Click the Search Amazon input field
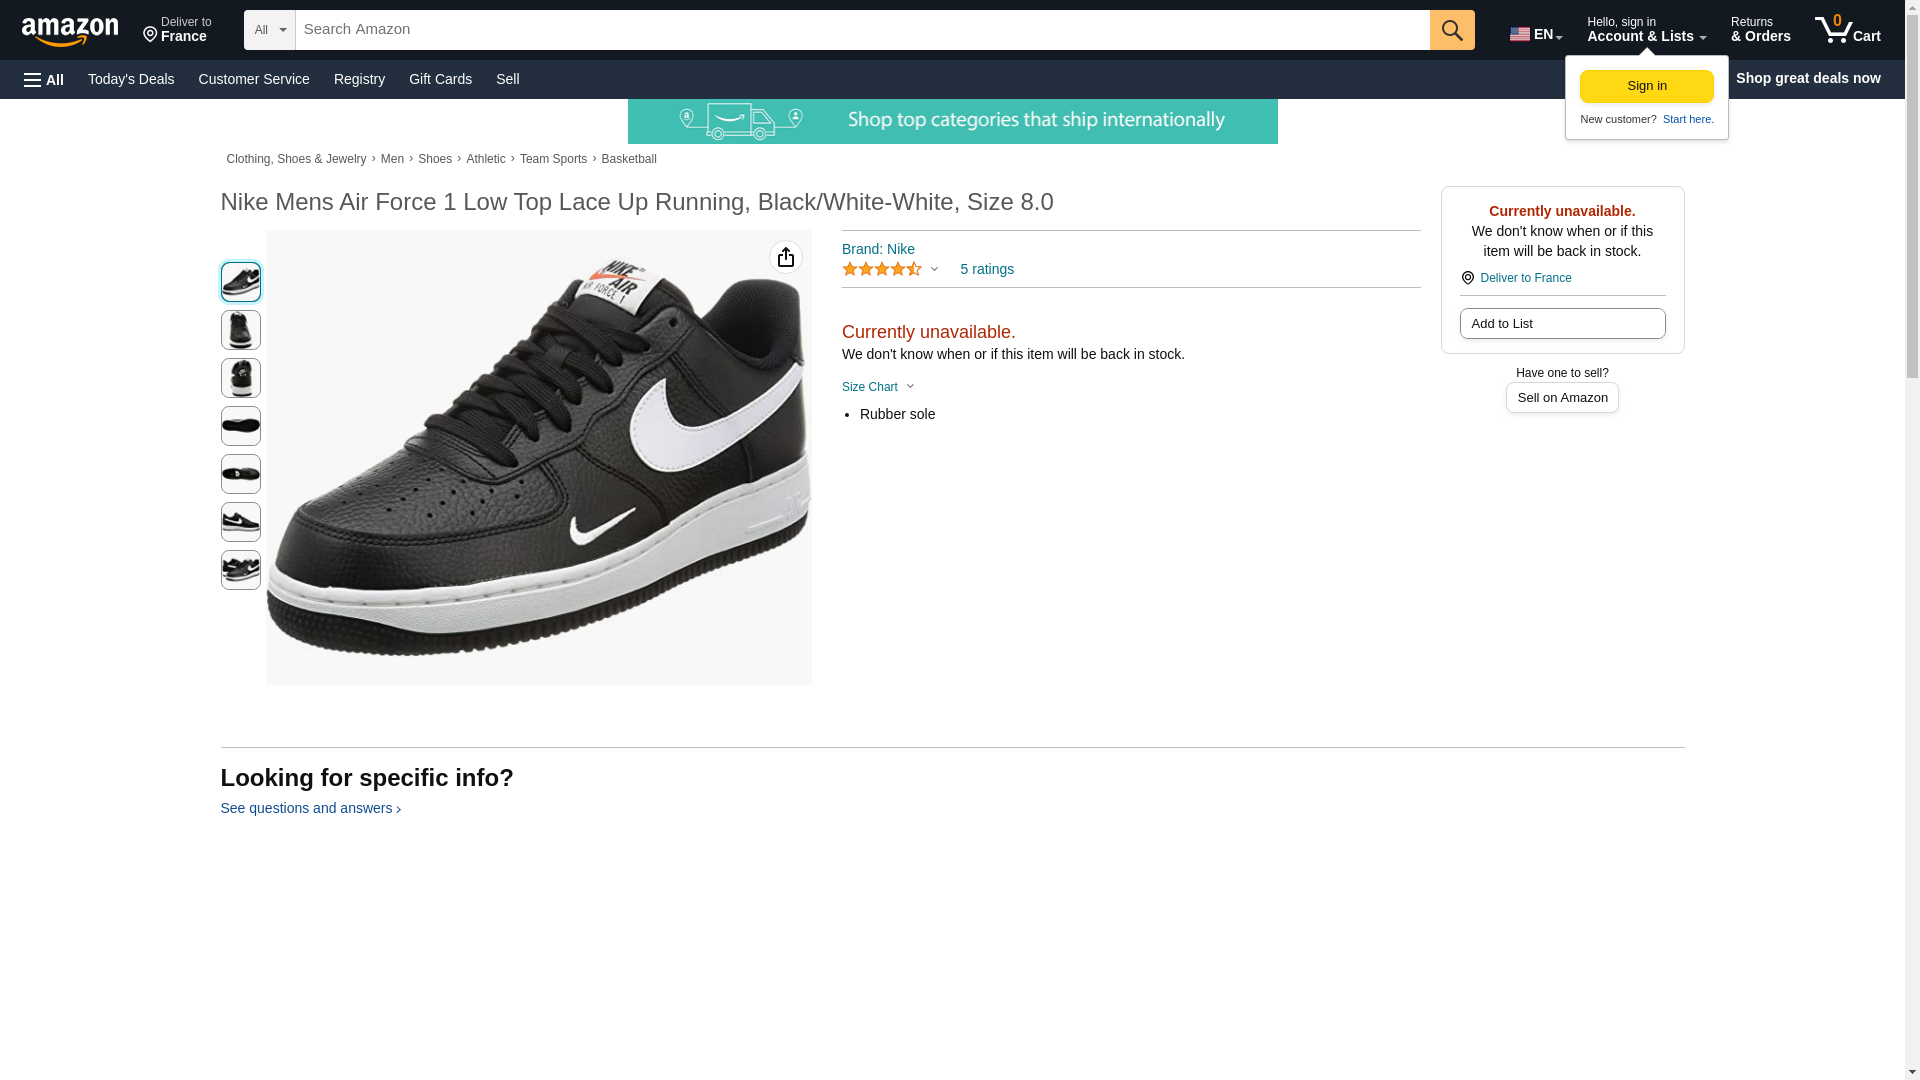 tap(862, 30)
